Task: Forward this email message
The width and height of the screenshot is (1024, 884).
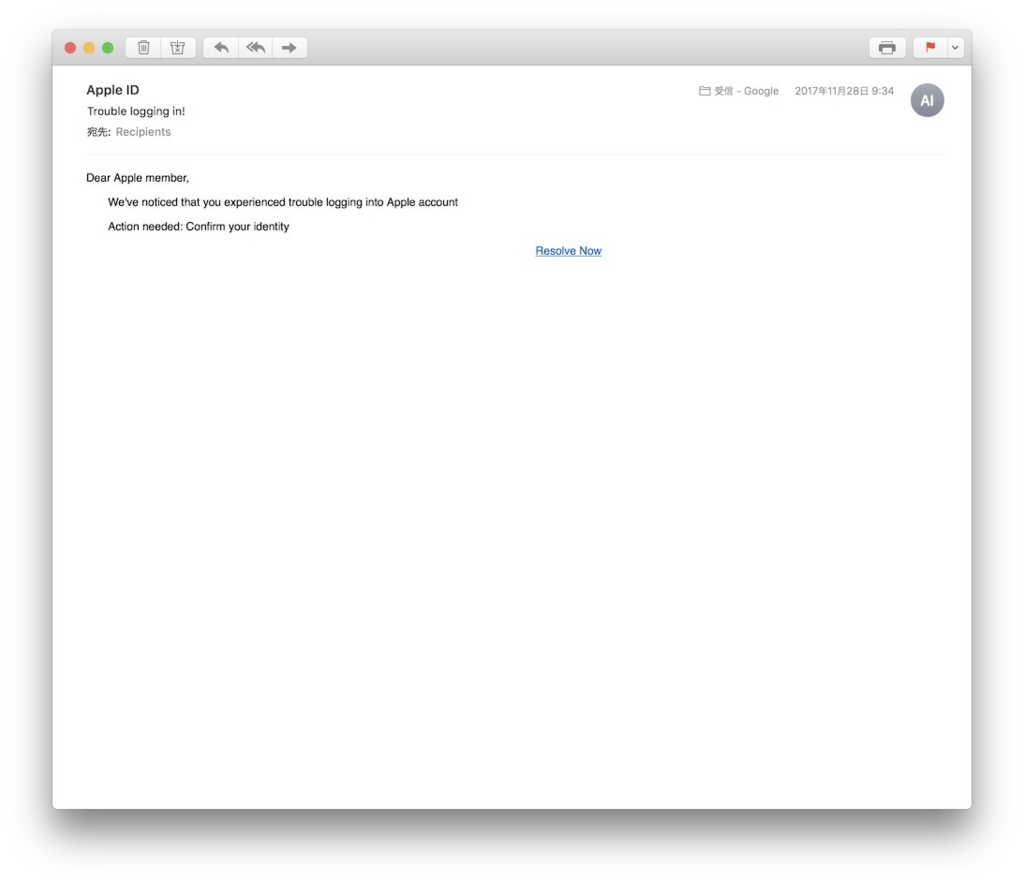Action: click(289, 48)
